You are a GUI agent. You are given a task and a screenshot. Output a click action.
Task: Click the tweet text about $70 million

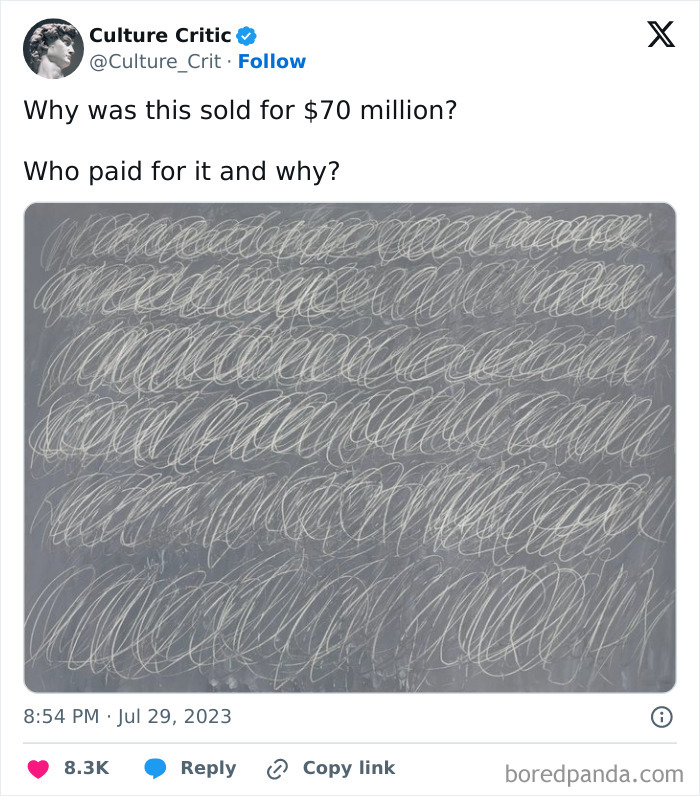(x=240, y=110)
